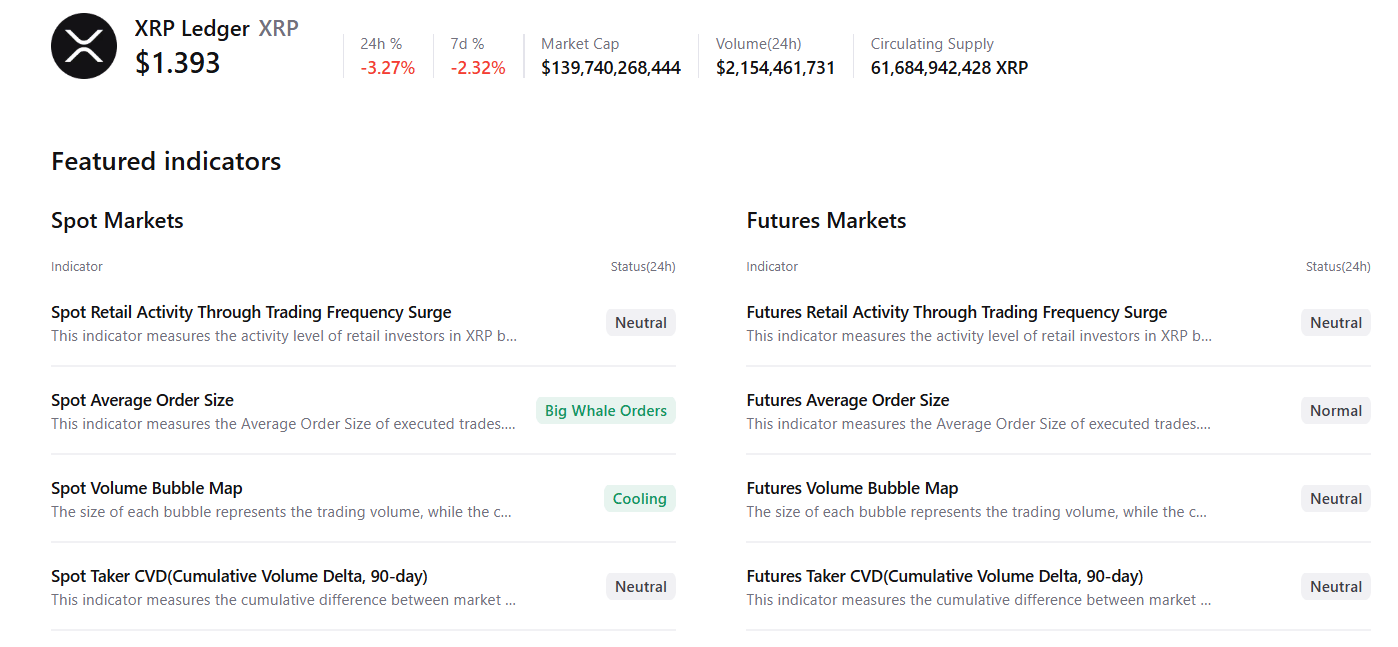Image resolution: width=1398 pixels, height=647 pixels.
Task: Click the XRP Ledger logo icon
Action: [x=84, y=46]
